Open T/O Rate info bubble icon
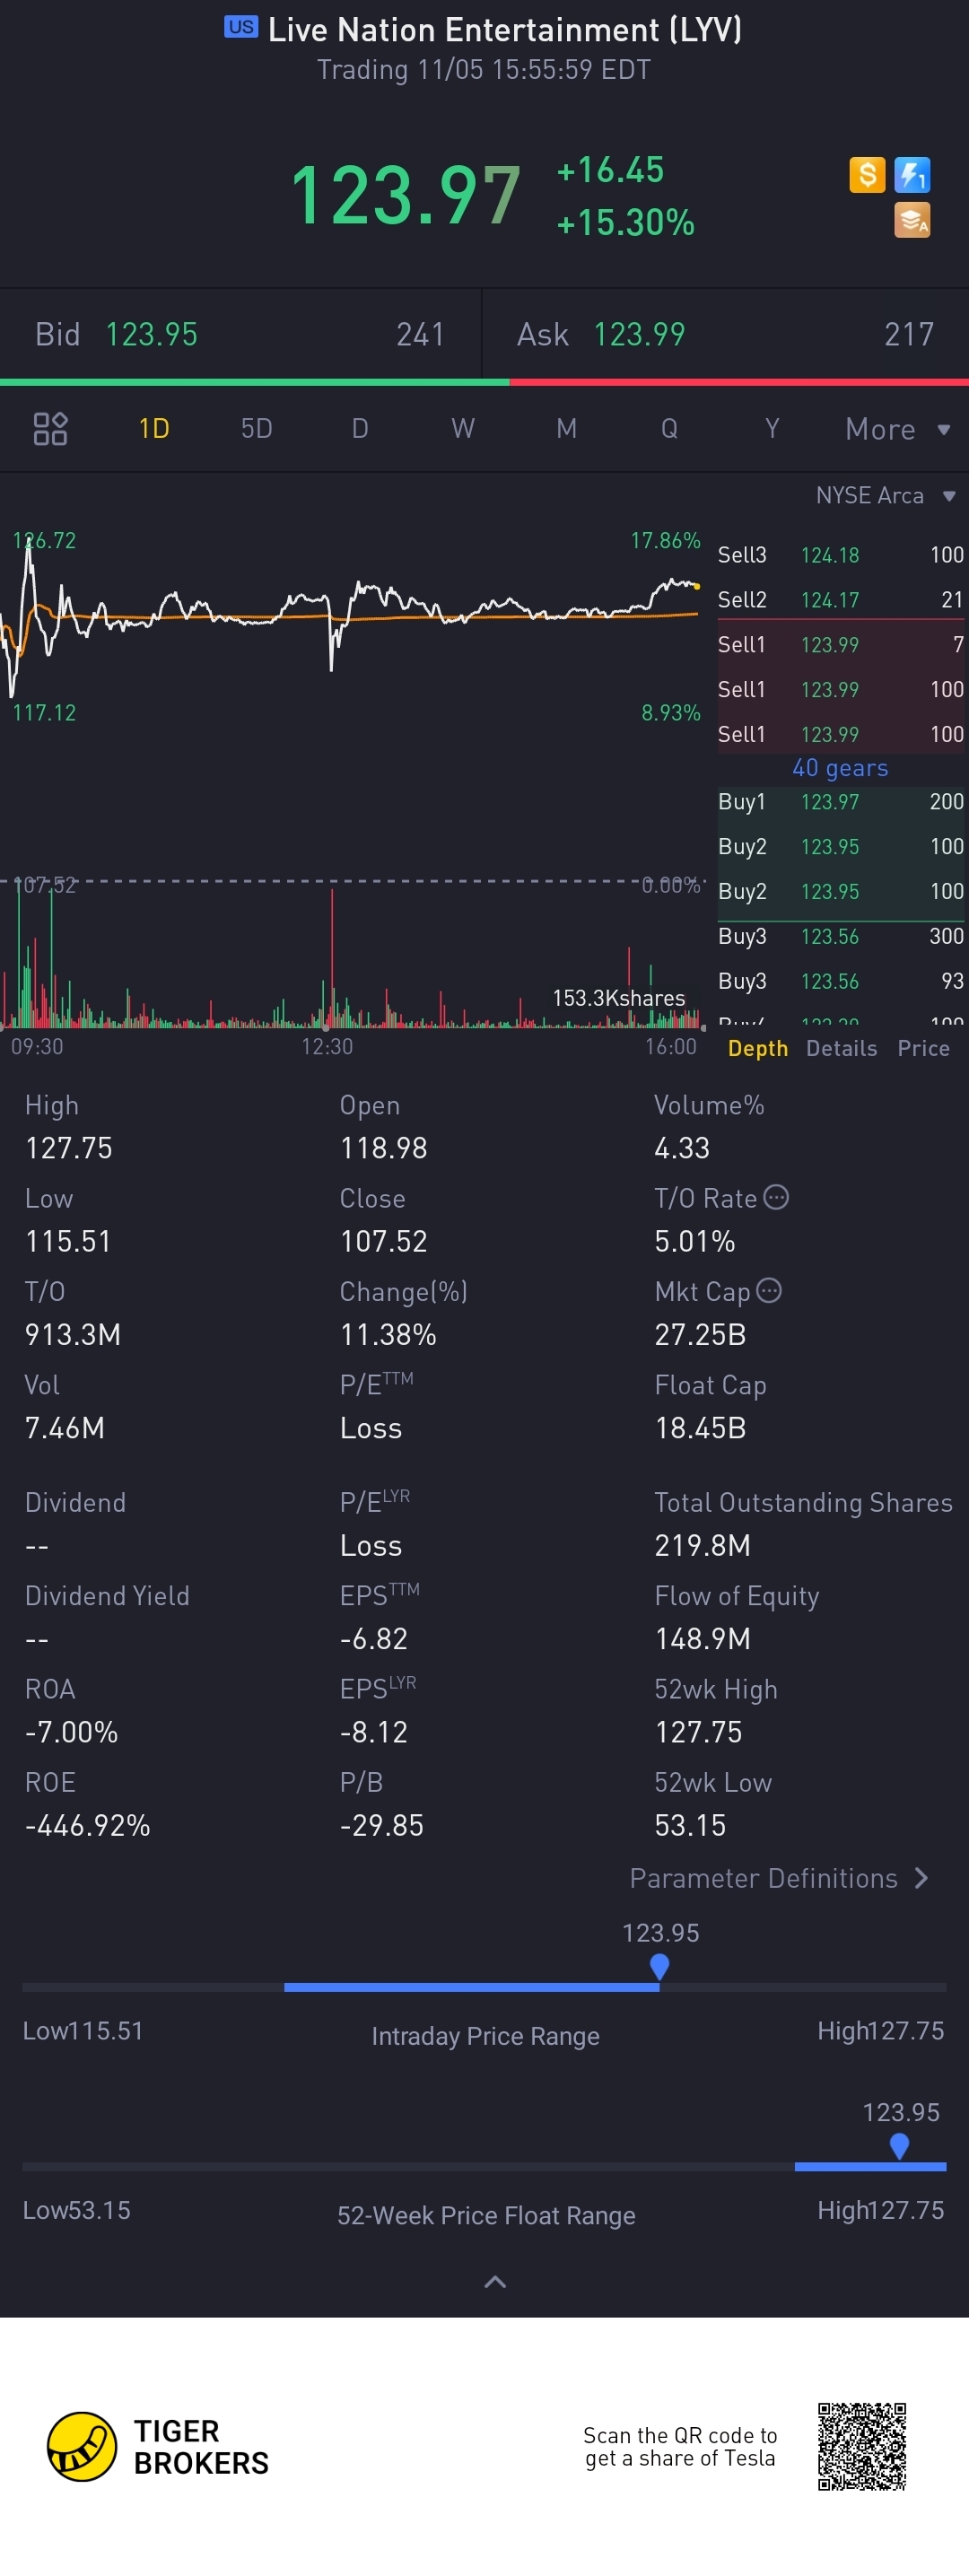 [776, 1197]
